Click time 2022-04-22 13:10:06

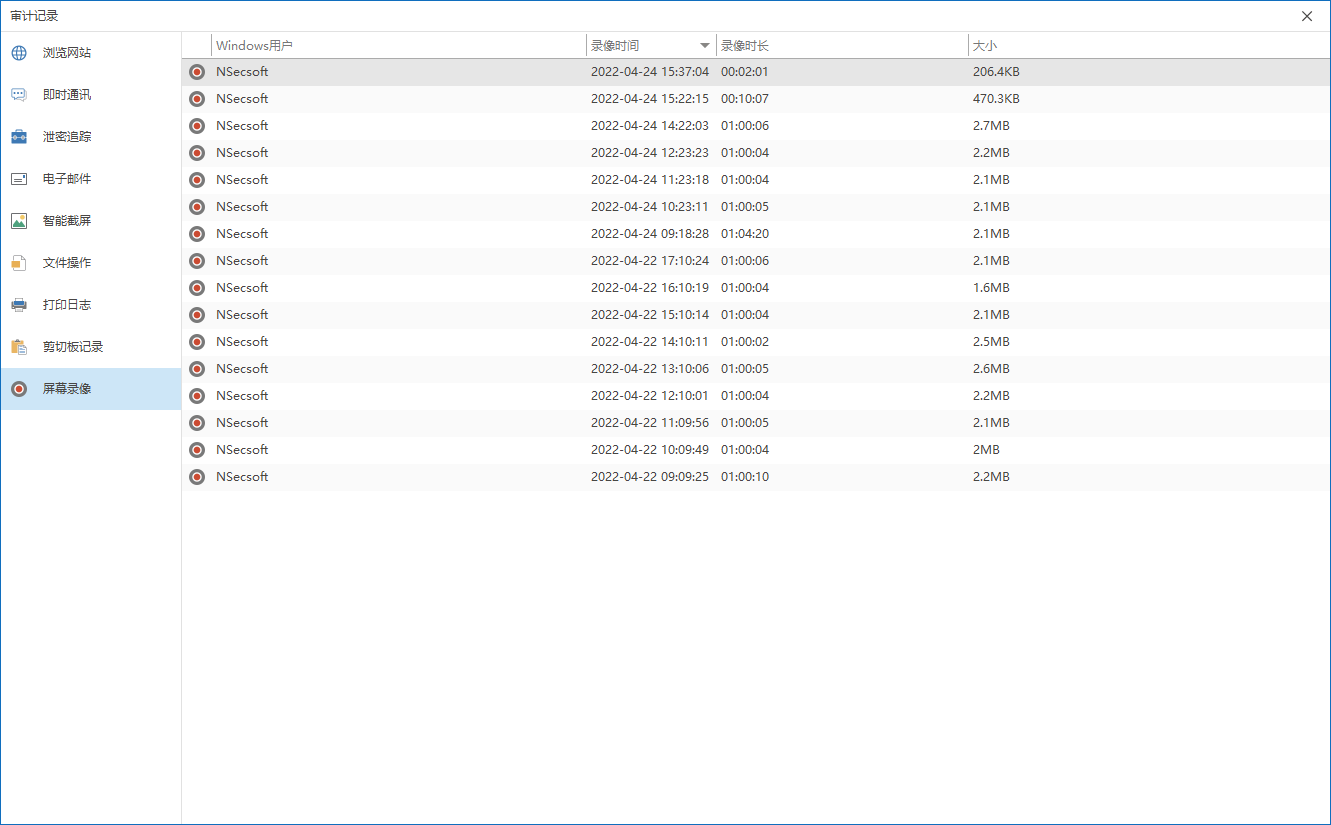(650, 369)
